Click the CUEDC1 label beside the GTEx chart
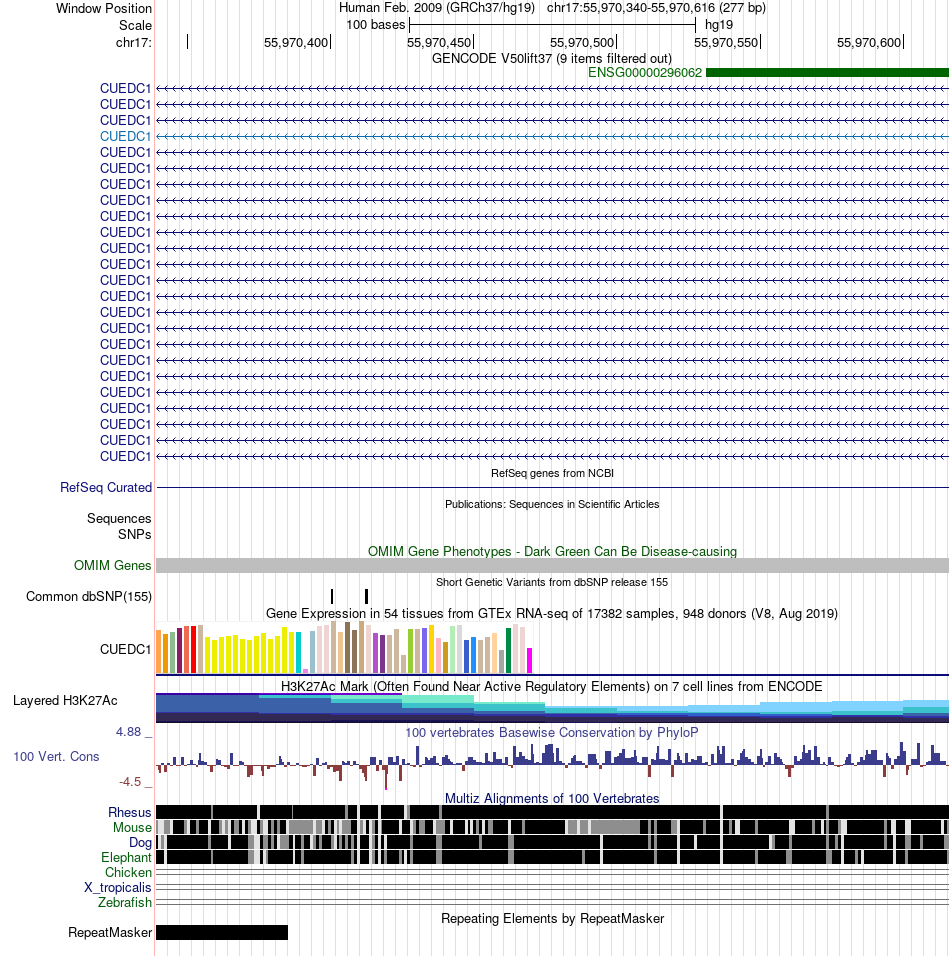The width and height of the screenshot is (950, 956). pos(125,649)
